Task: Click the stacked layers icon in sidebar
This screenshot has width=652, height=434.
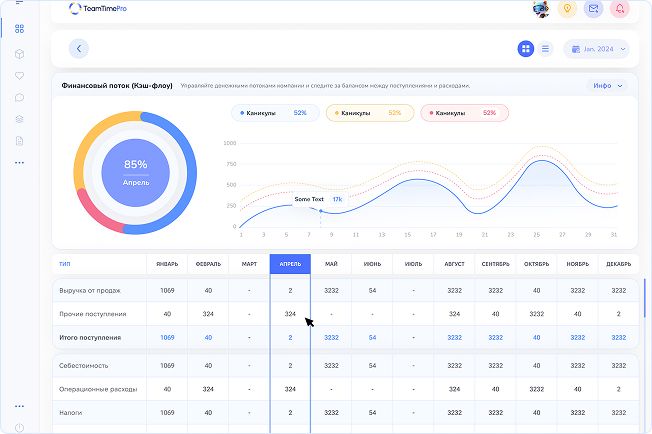Action: [19, 119]
